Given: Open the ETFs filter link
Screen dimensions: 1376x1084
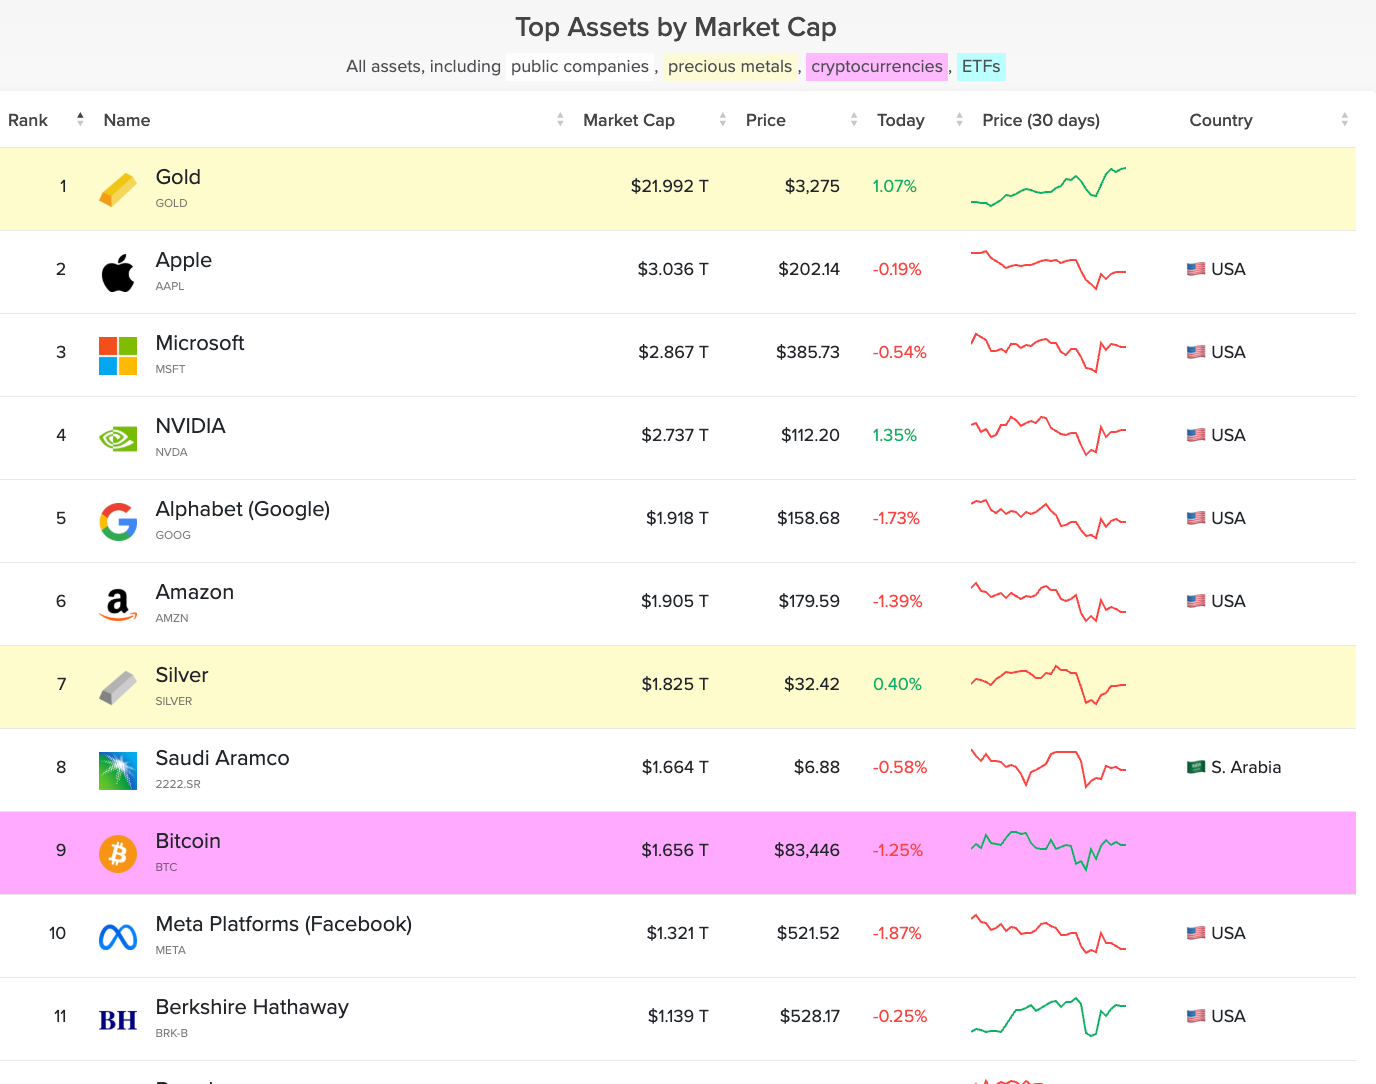Looking at the screenshot, I should (x=981, y=67).
